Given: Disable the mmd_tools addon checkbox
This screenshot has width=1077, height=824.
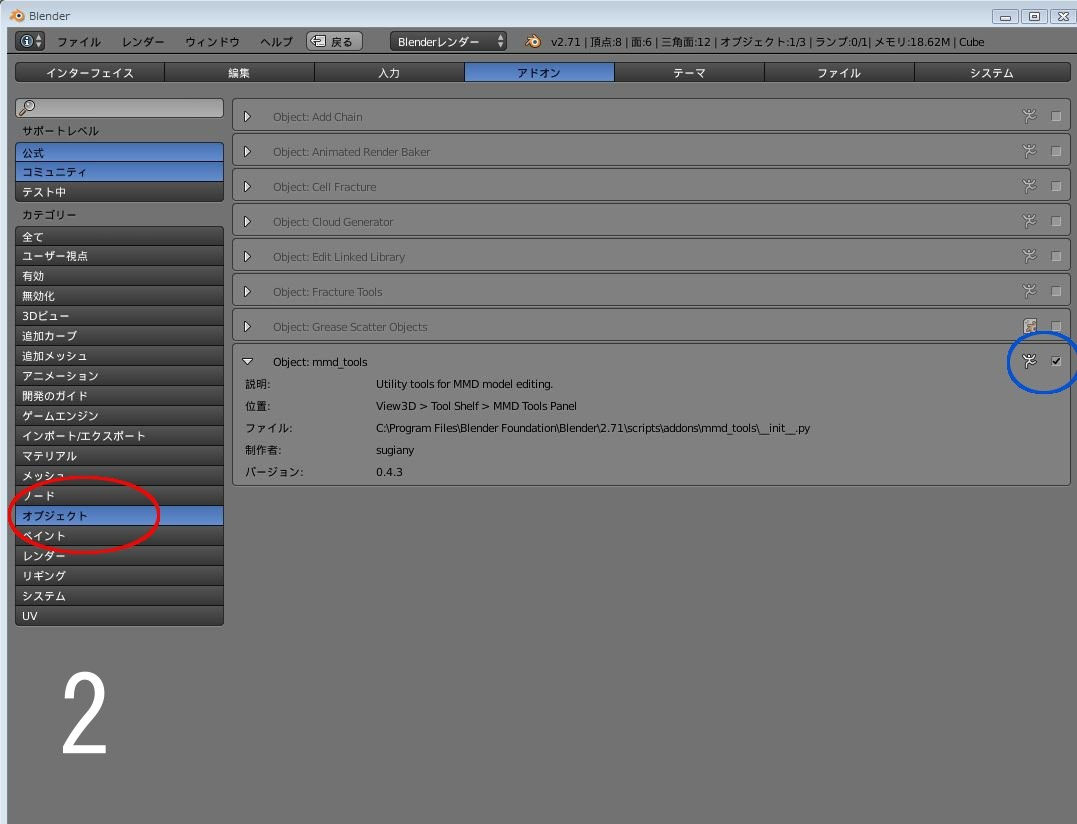Looking at the screenshot, I should click(x=1056, y=361).
